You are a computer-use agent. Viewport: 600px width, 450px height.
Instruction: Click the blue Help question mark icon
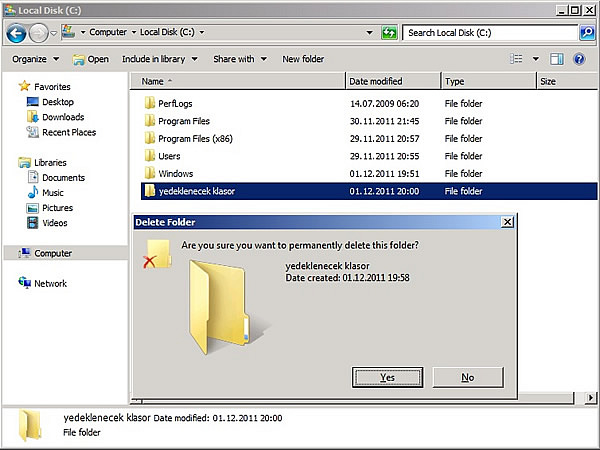coord(579,59)
